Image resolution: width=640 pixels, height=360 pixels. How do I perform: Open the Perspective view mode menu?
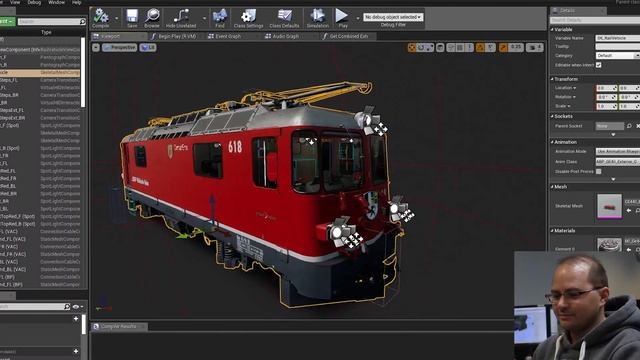click(119, 48)
